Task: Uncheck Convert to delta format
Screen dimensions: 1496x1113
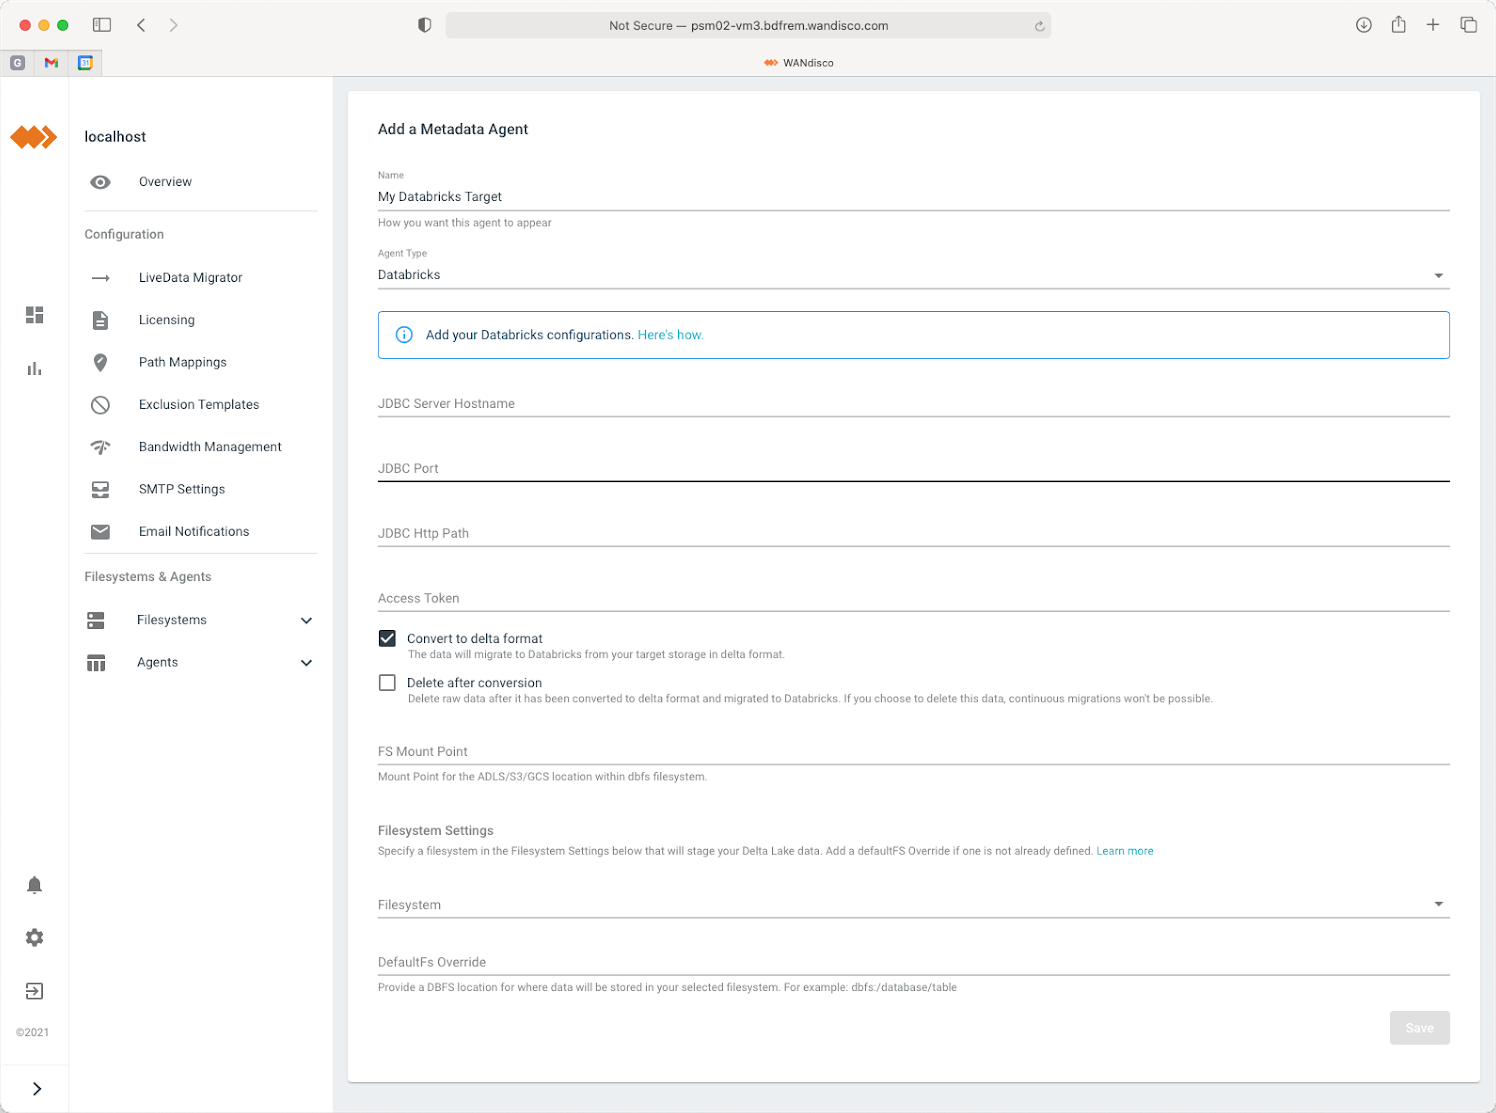Action: tap(387, 638)
